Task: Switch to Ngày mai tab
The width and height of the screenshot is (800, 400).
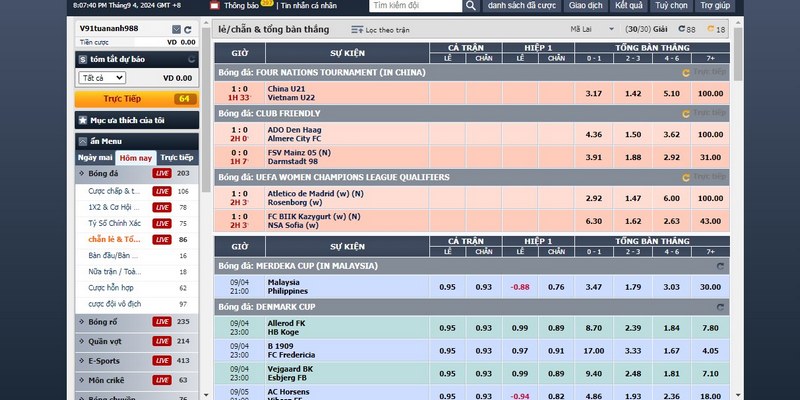Action: click(x=95, y=158)
